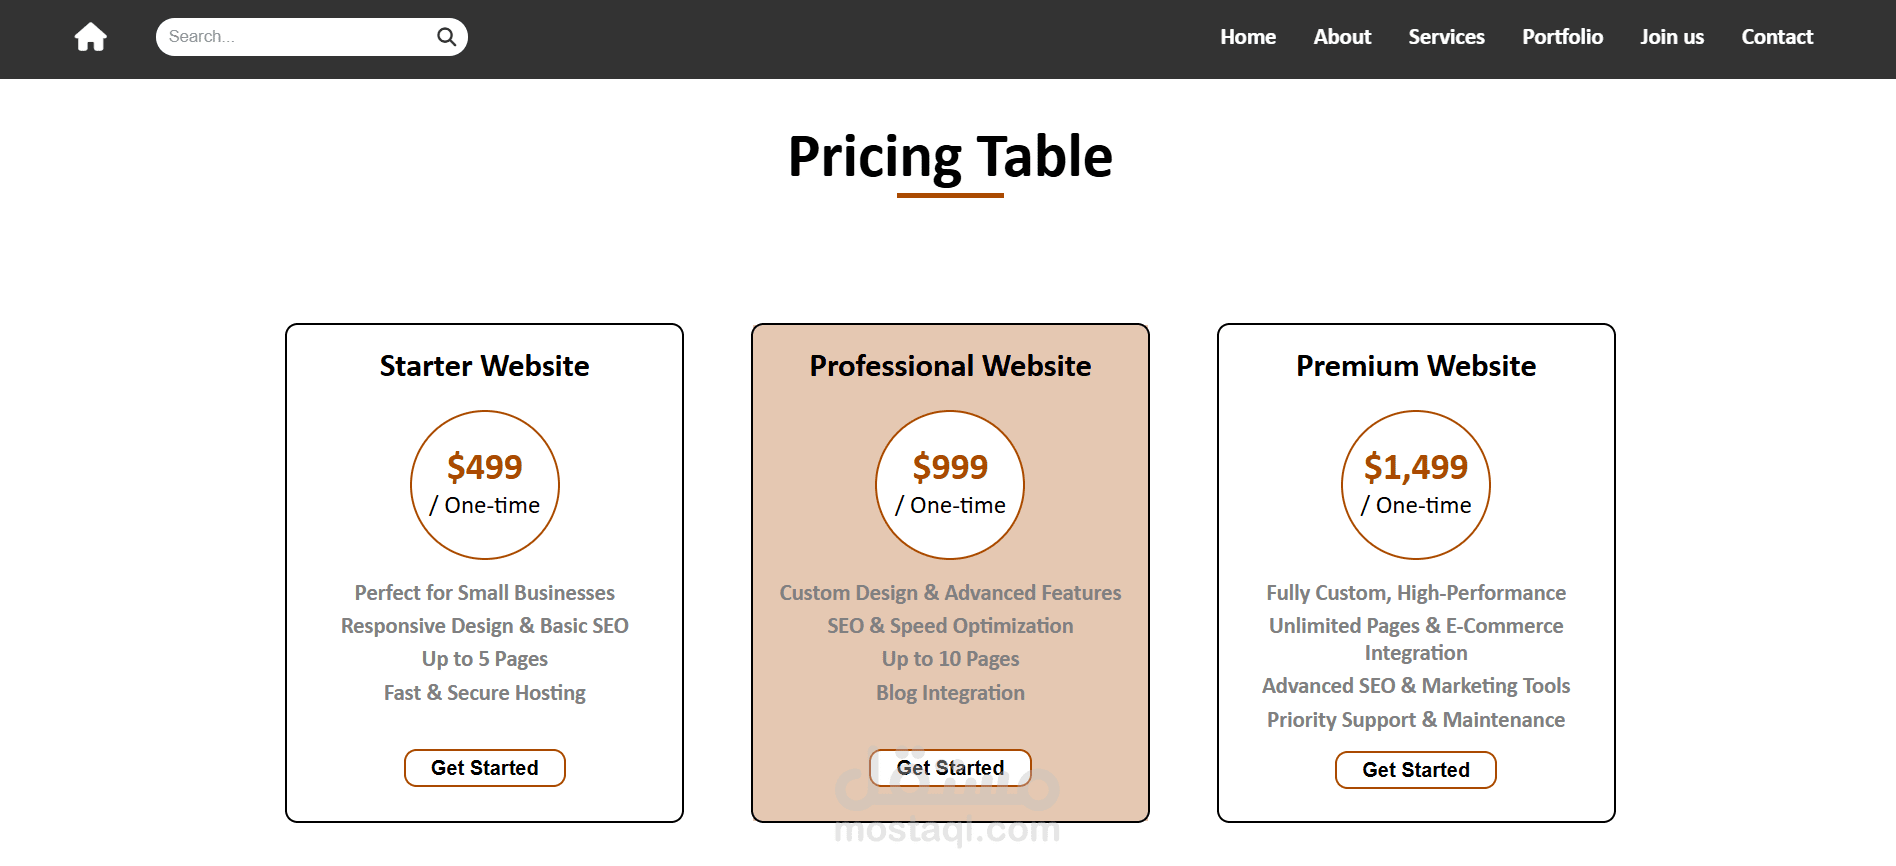Click the Pricing Table page title
This screenshot has height=866, width=1896.
click(x=950, y=157)
